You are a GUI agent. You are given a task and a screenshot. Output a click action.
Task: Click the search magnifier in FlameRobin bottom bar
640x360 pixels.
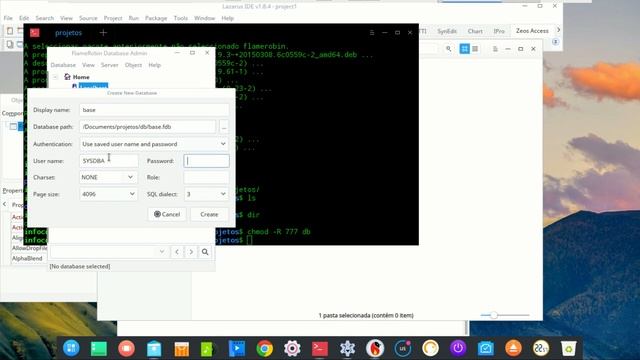(x=205, y=252)
